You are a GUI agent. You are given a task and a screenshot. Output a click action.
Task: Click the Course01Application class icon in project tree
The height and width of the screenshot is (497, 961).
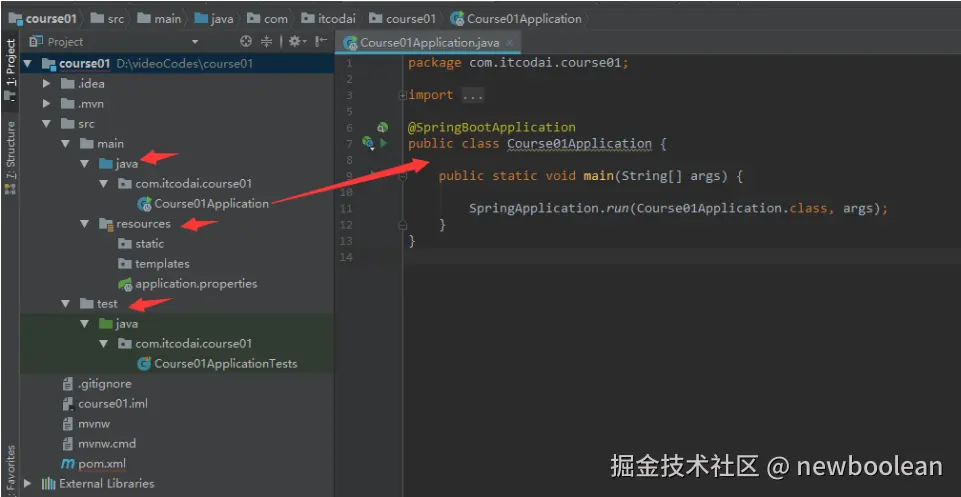click(x=145, y=204)
